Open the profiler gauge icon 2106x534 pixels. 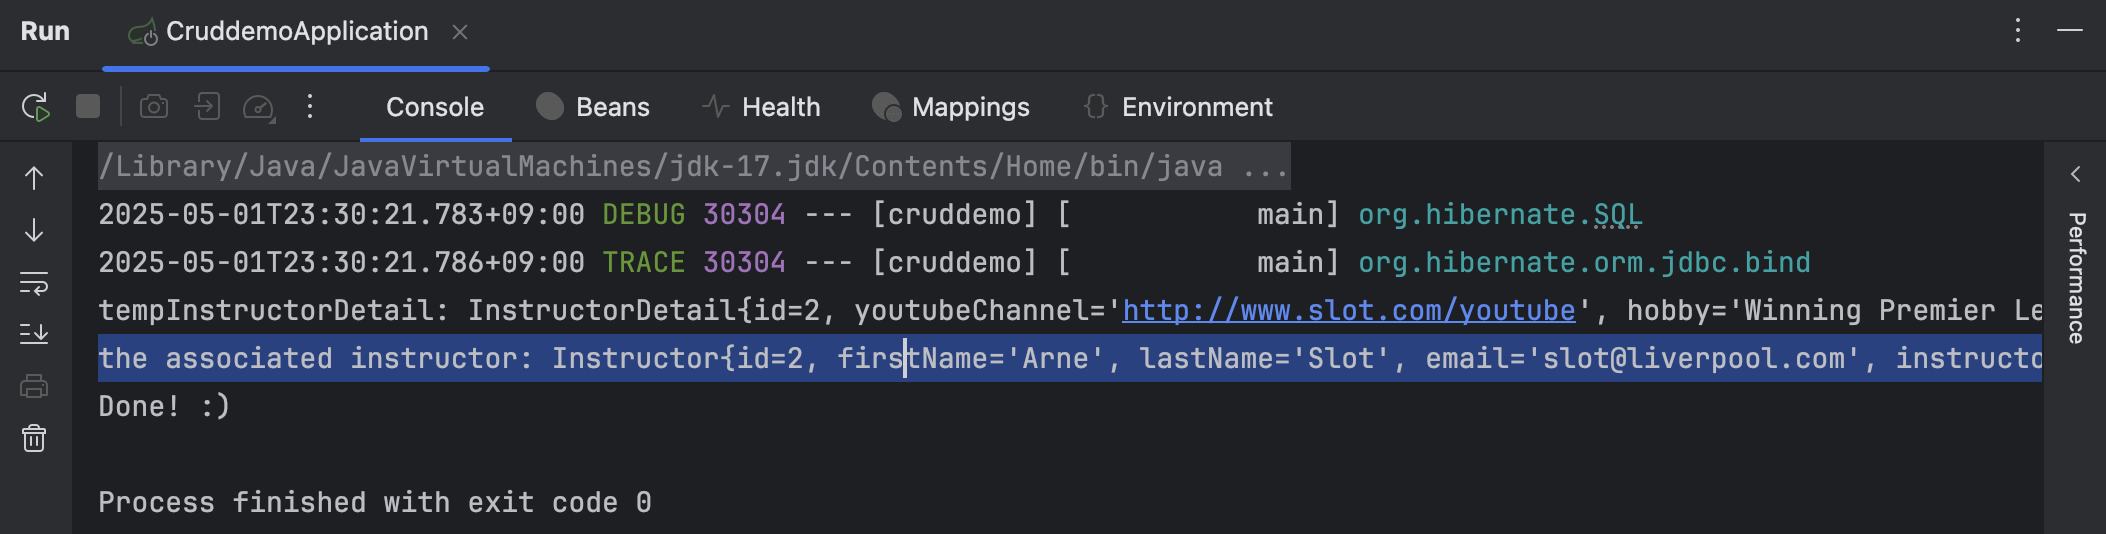(259, 107)
